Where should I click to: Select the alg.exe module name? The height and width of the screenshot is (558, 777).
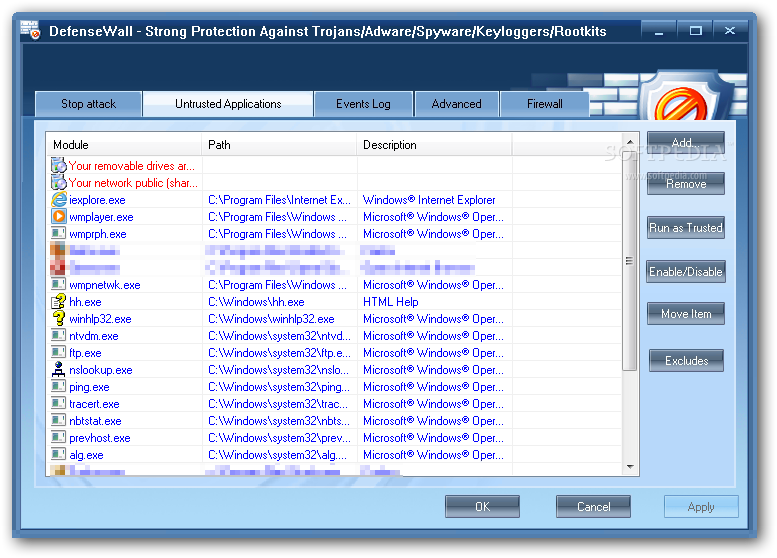click(x=86, y=455)
